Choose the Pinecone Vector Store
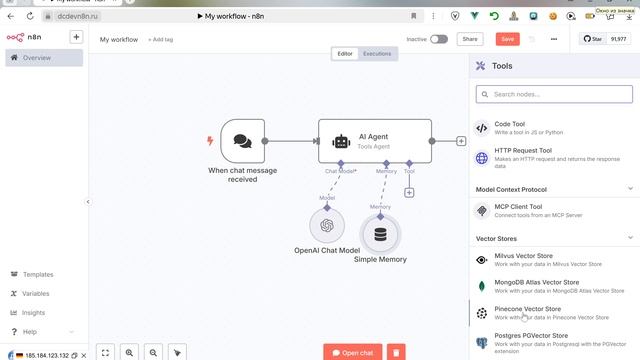Screen dimensions: 640x360 (555, 313)
